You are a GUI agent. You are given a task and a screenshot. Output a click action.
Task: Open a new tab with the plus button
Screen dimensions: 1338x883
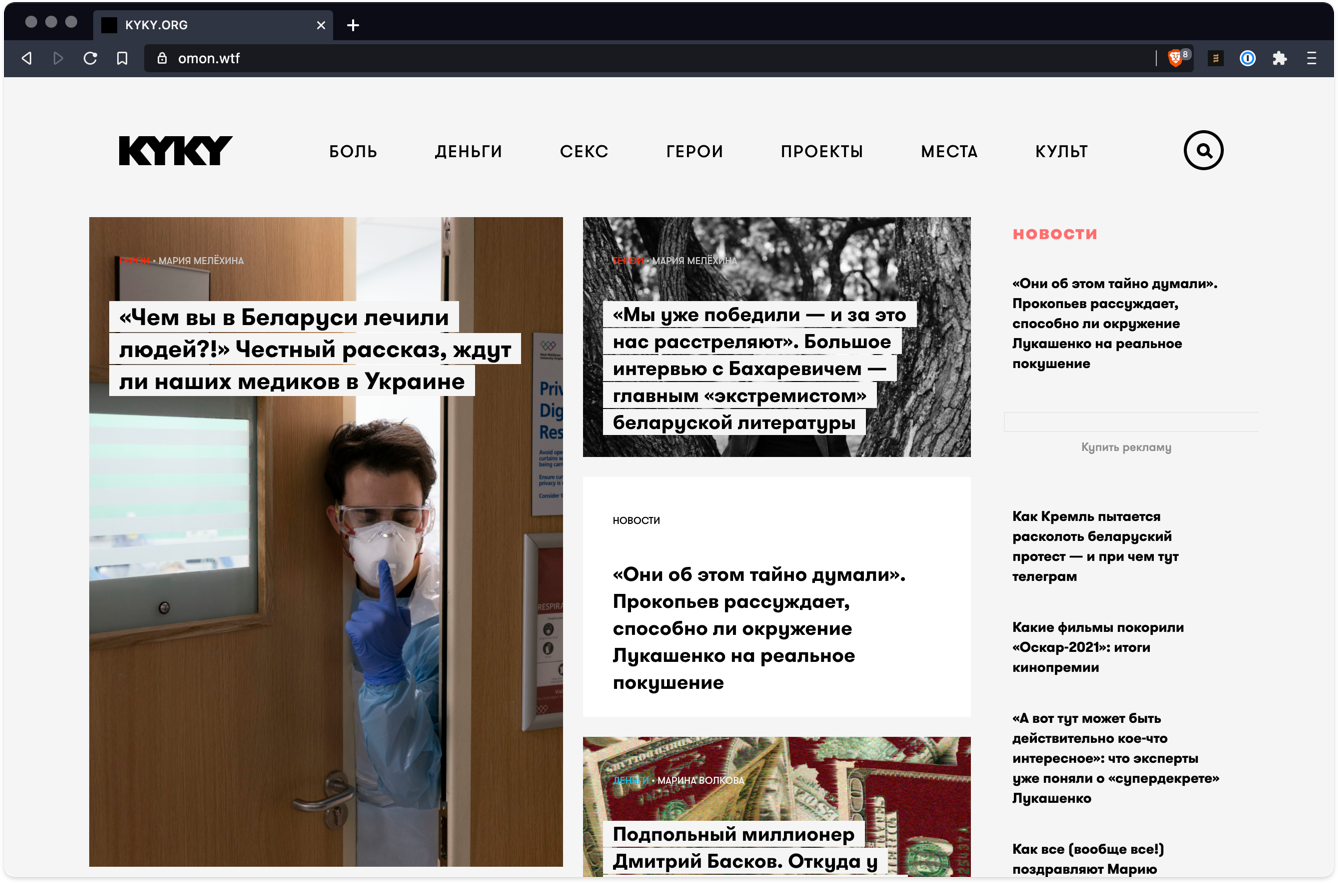[x=353, y=25]
